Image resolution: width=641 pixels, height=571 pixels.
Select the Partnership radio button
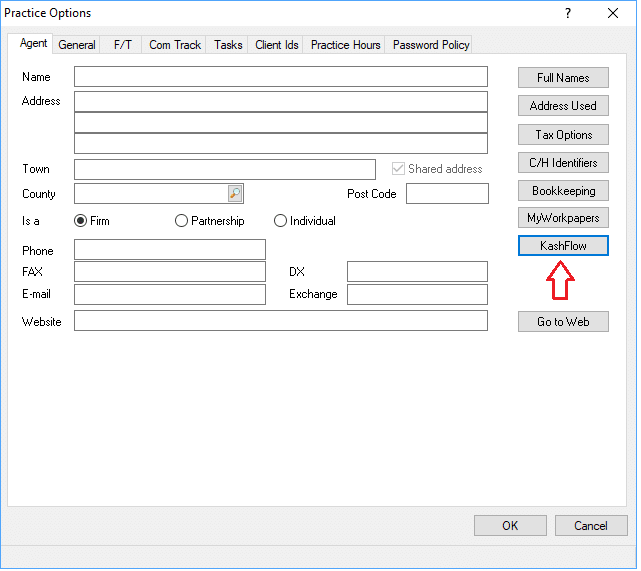pos(181,221)
